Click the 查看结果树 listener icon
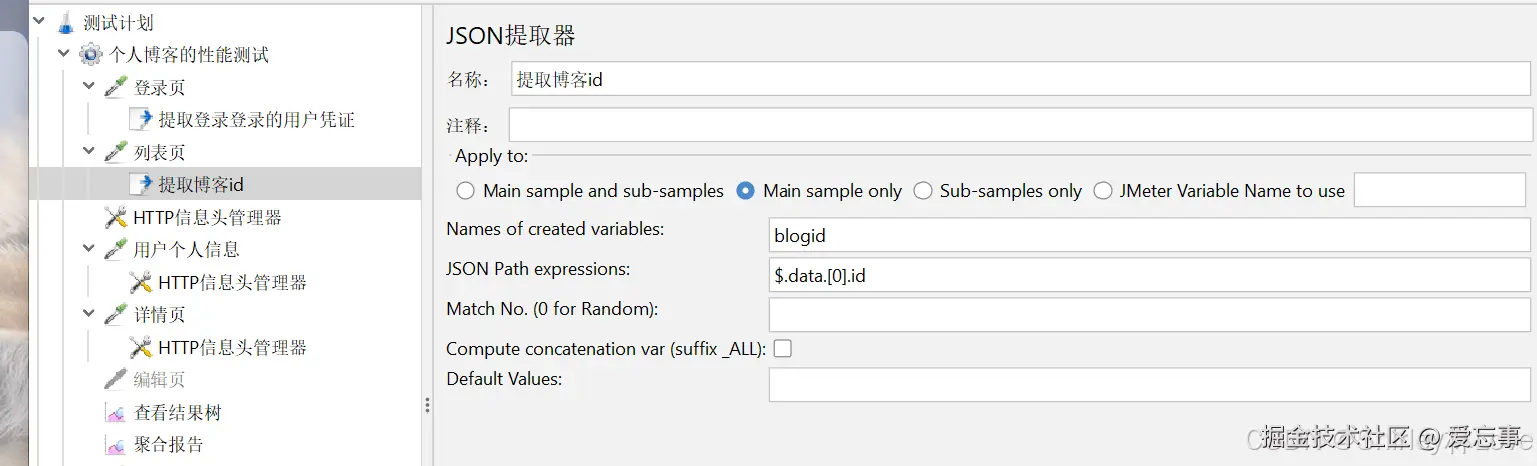Screen dimensions: 1537x466 [x=116, y=412]
